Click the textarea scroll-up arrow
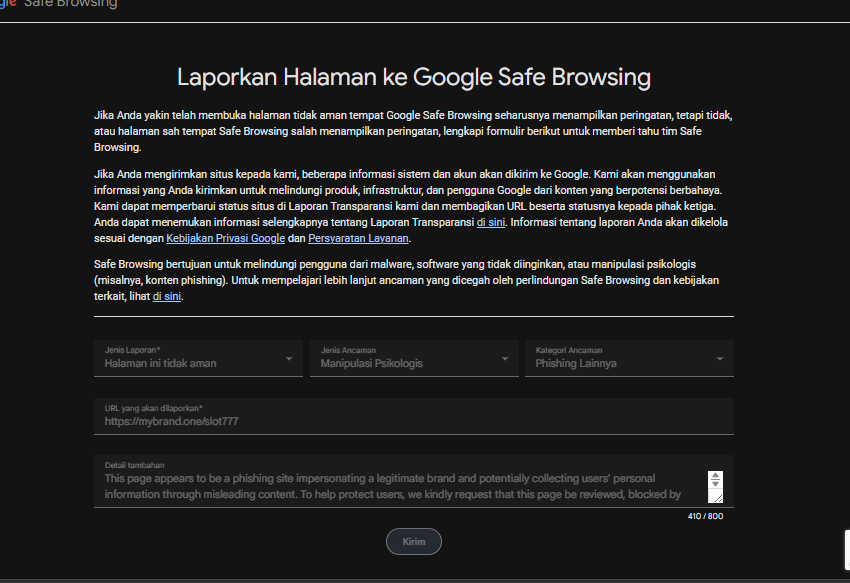 point(716,475)
